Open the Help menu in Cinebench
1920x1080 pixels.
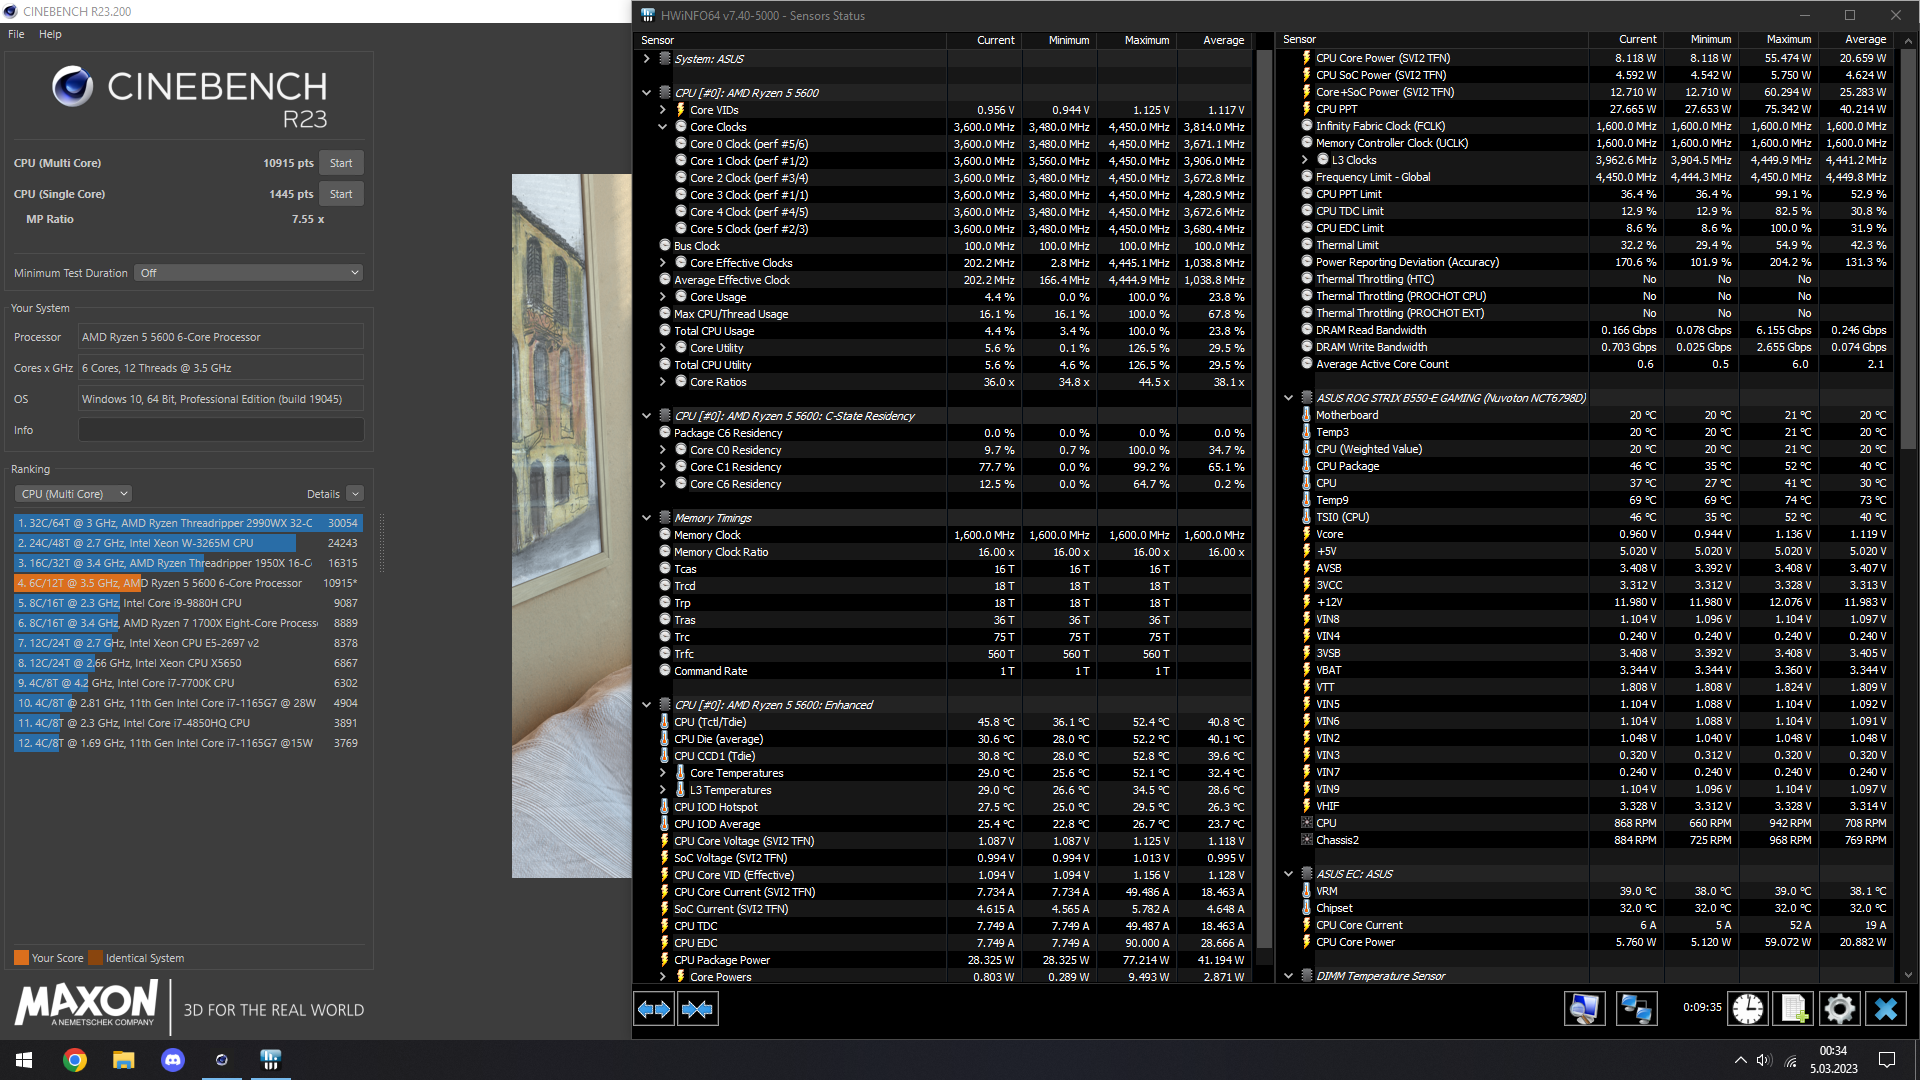[50, 34]
